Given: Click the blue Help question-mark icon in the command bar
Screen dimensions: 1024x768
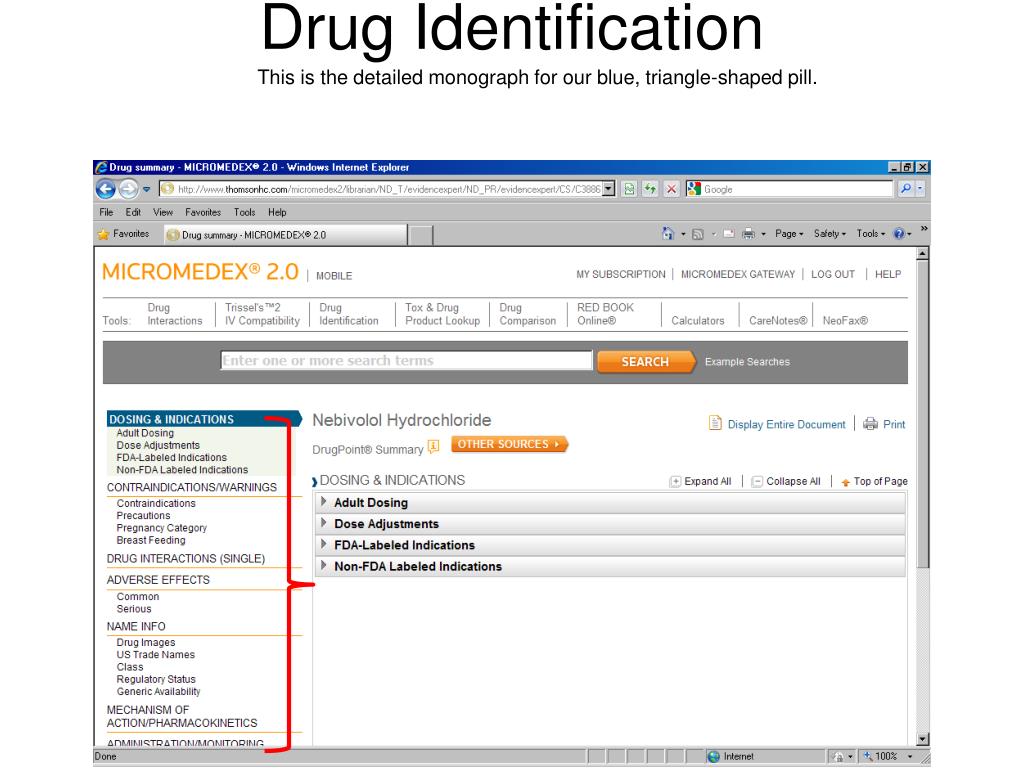Looking at the screenshot, I should 899,234.
